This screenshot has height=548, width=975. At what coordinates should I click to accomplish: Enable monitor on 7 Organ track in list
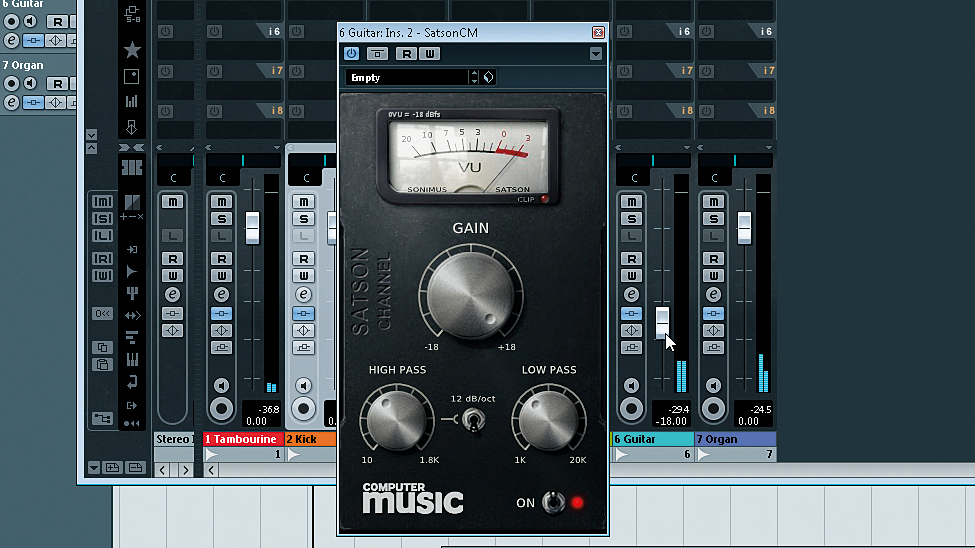tap(30, 83)
